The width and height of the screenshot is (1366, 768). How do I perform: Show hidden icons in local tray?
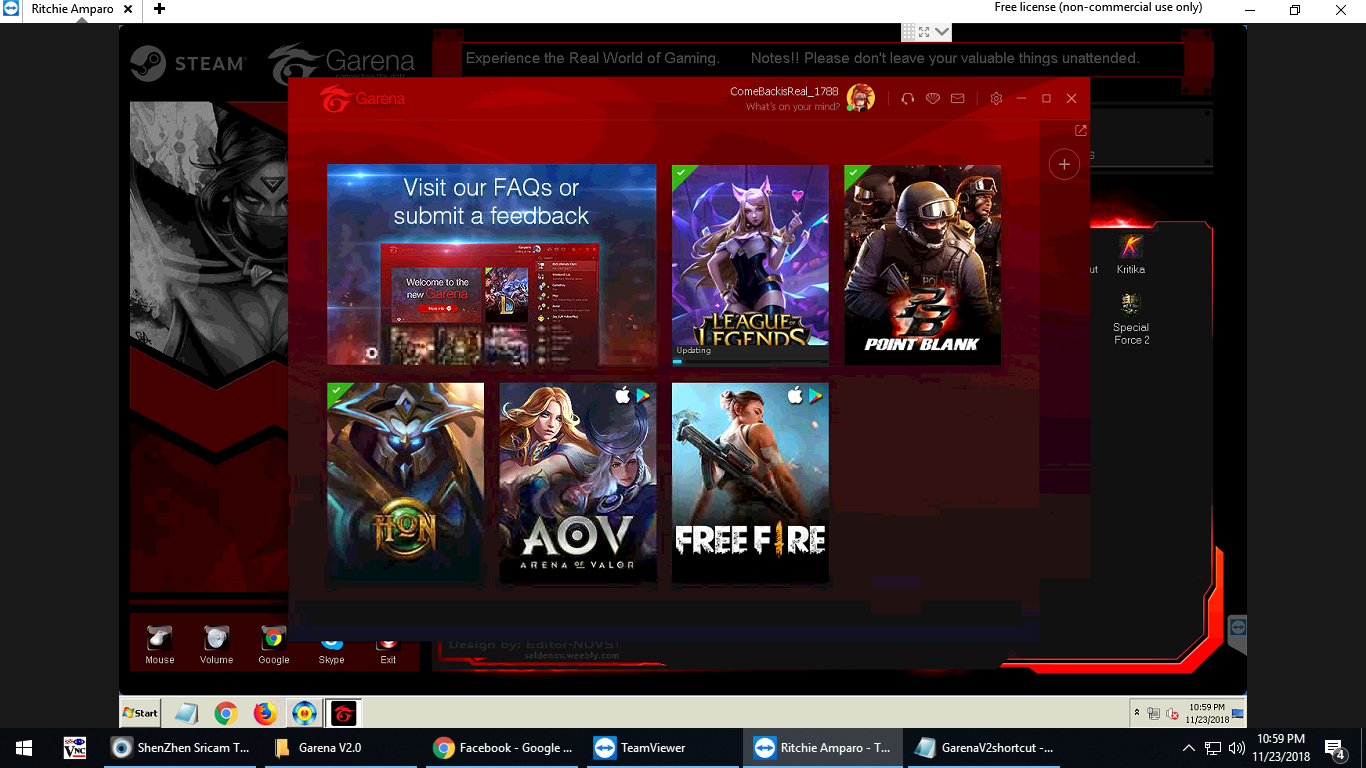coord(1189,748)
